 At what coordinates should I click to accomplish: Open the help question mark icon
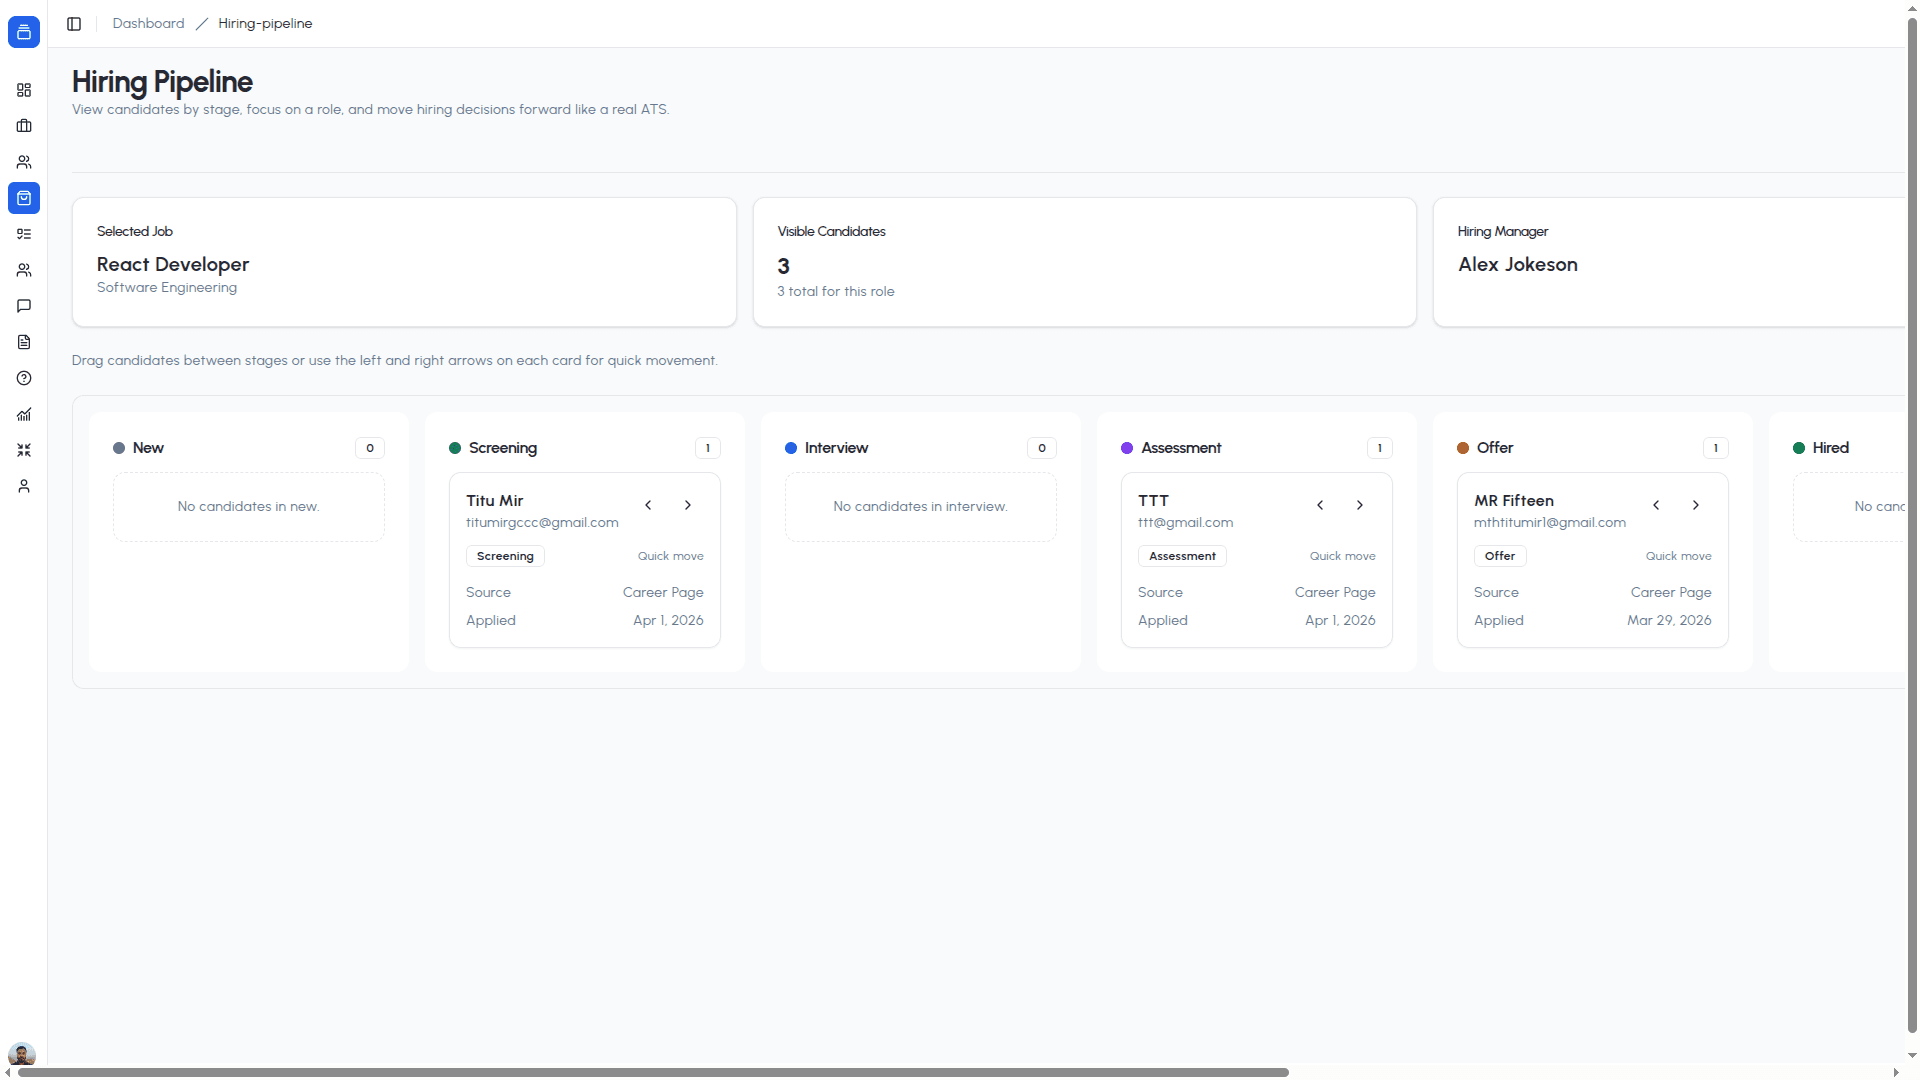[24, 378]
